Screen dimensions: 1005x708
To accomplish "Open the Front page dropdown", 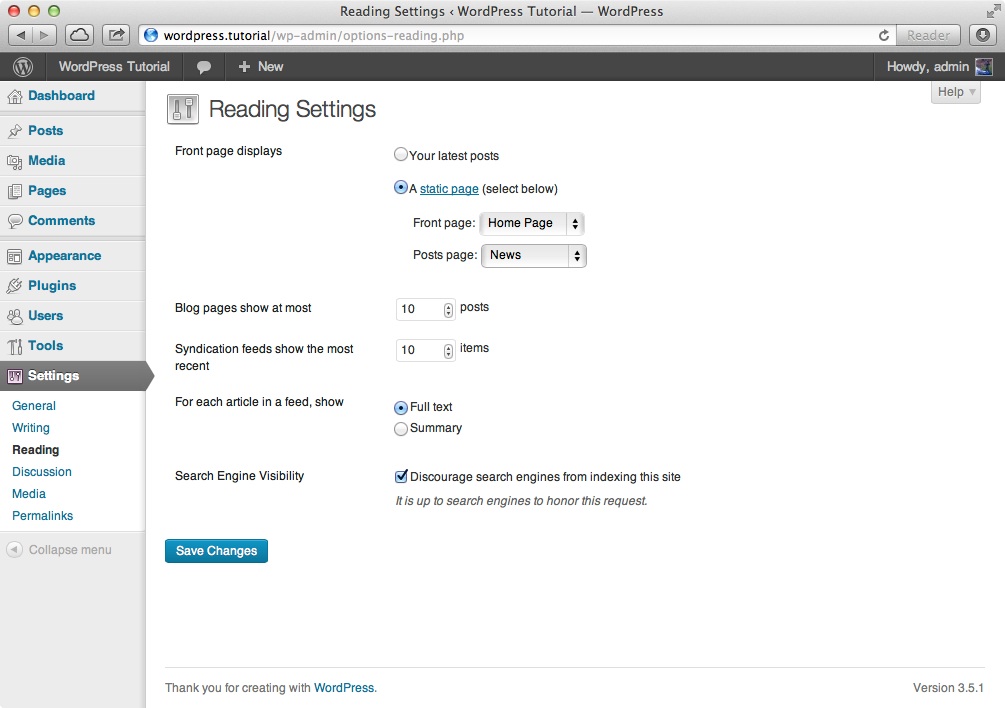I will coord(532,223).
